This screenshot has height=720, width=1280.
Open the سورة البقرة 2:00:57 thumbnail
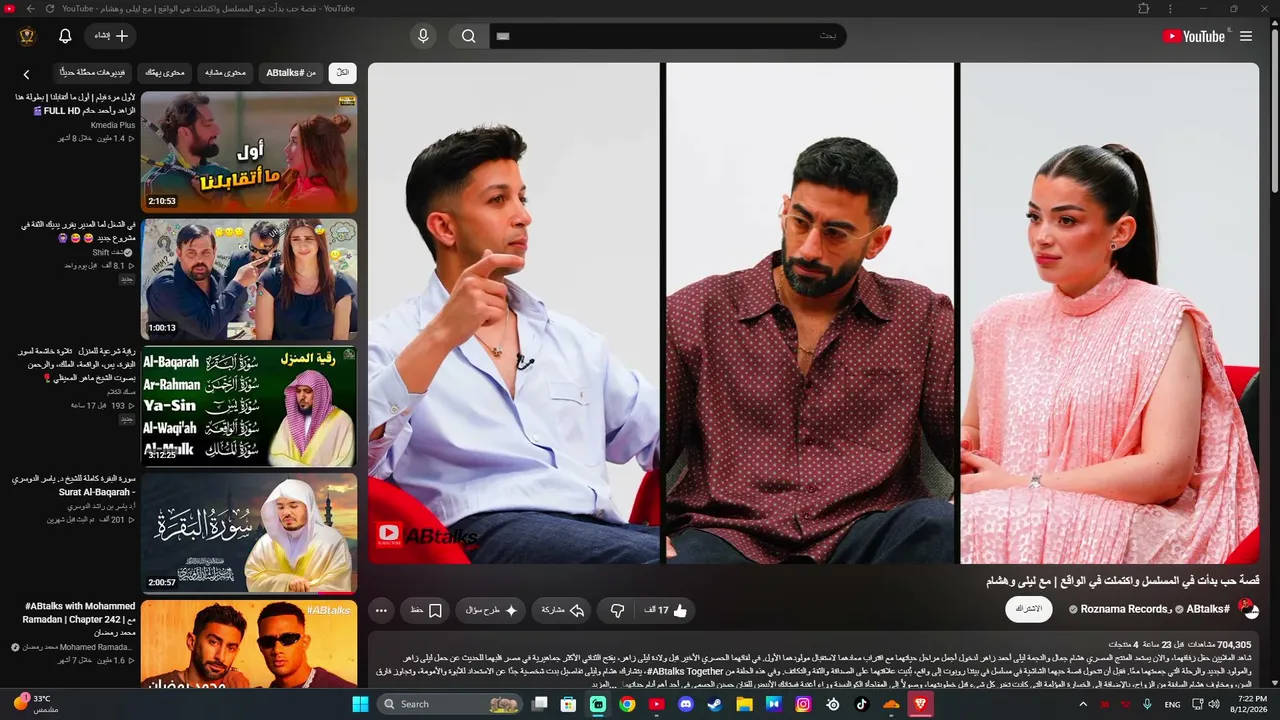(x=249, y=533)
